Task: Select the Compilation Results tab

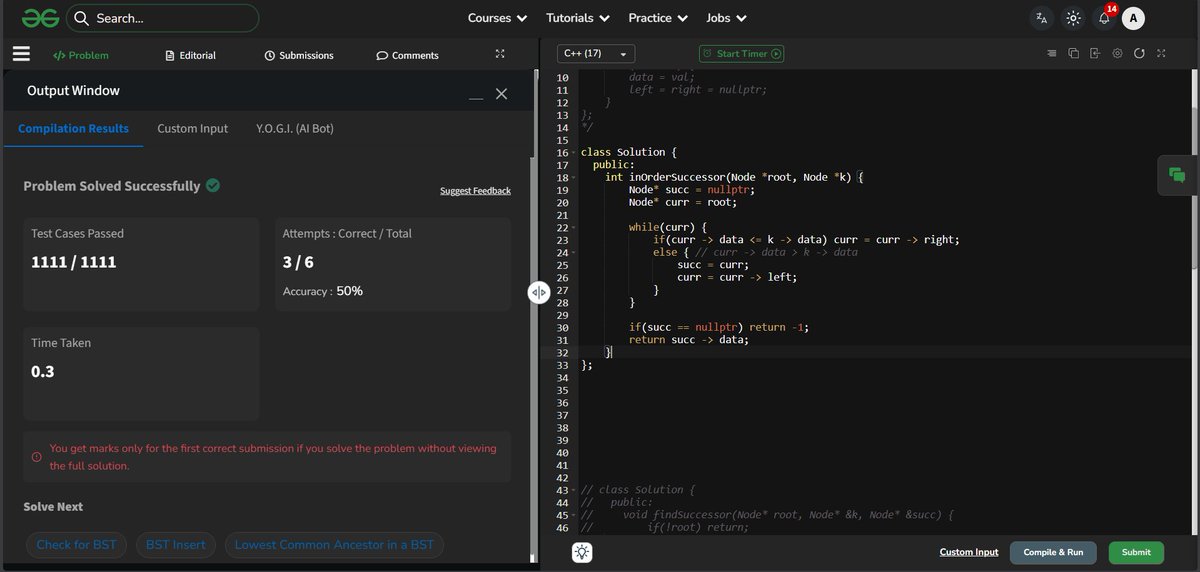Action: (73, 129)
